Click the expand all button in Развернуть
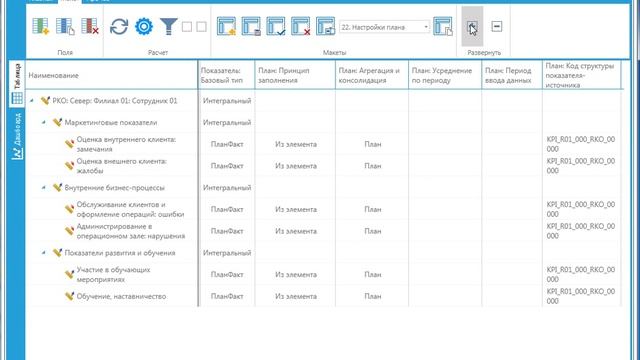This screenshot has height=360, width=640. [472, 27]
